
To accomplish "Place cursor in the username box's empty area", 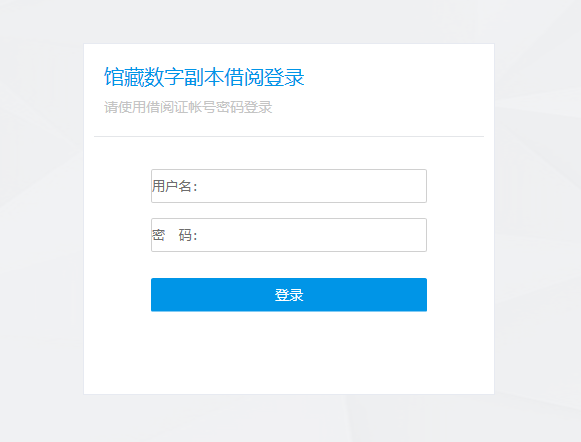I will click(311, 186).
